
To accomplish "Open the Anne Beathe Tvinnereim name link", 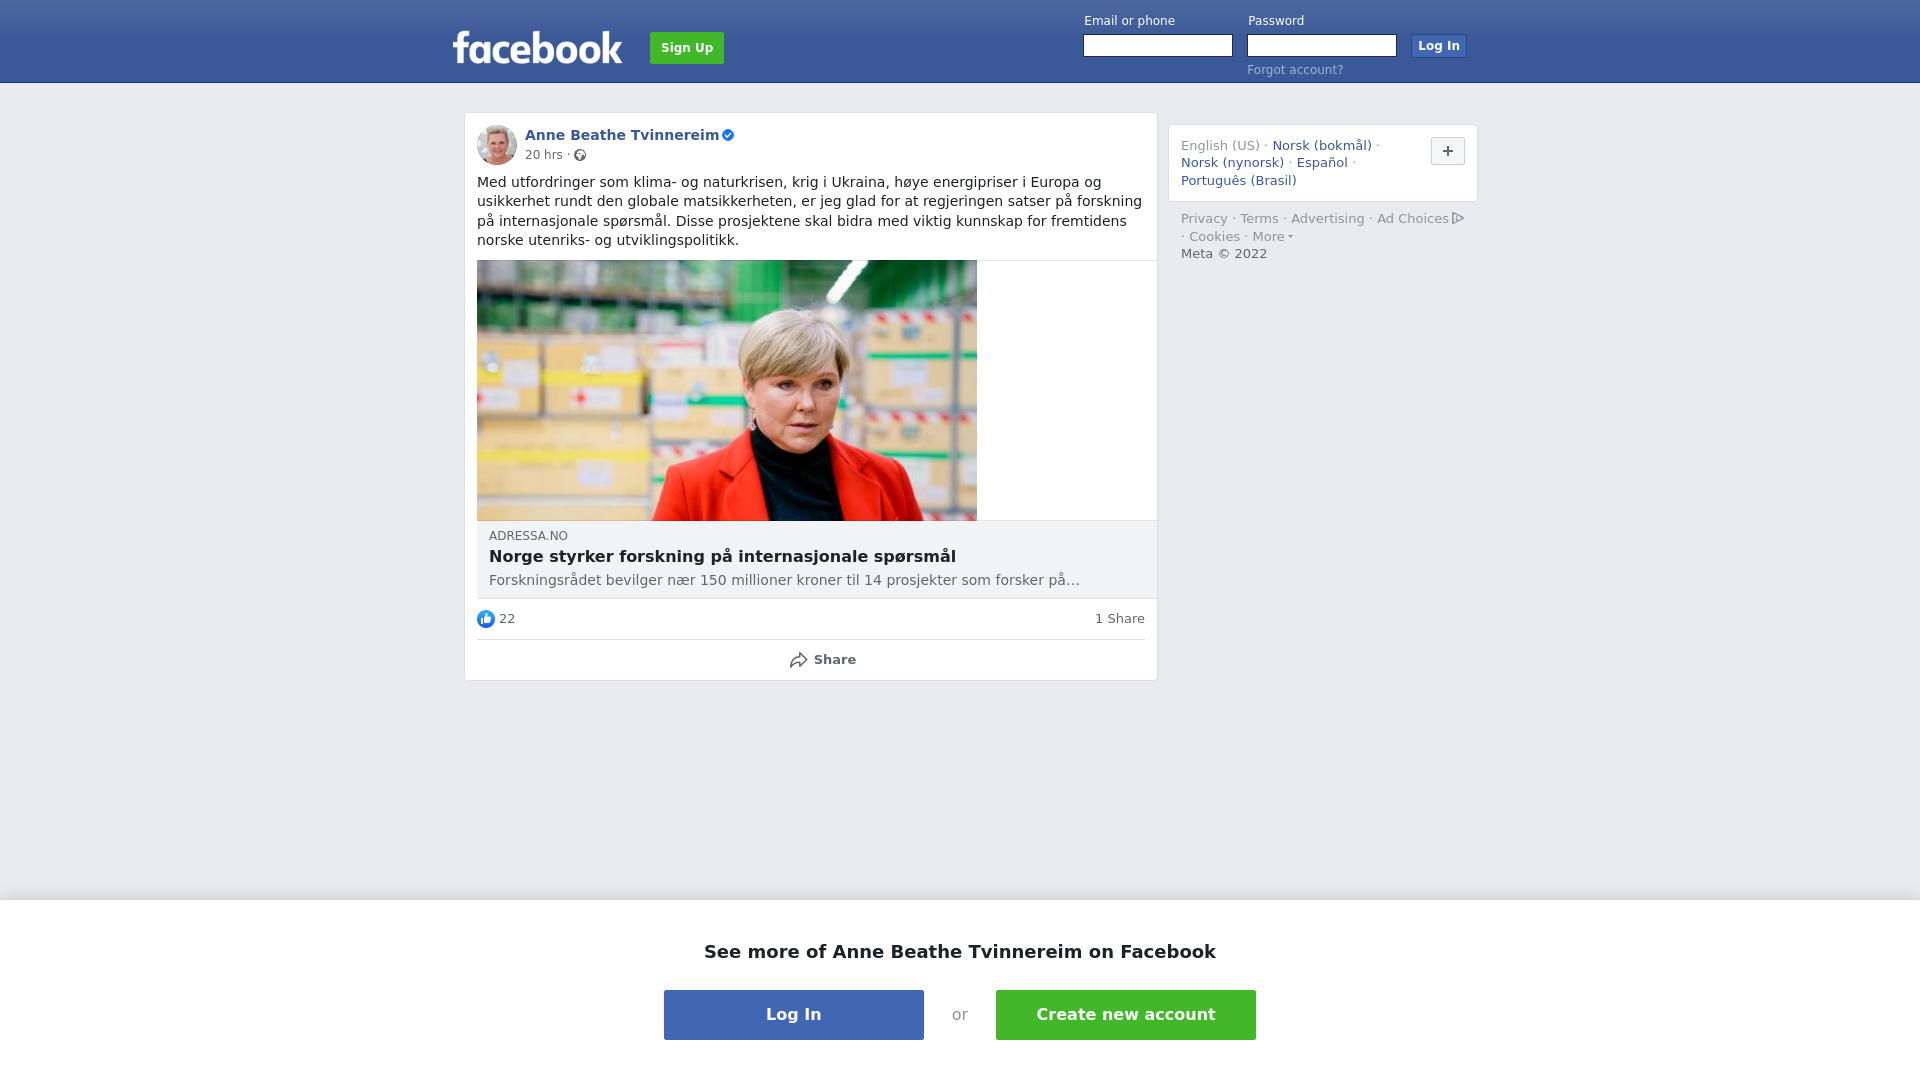I will pyautogui.click(x=622, y=135).
